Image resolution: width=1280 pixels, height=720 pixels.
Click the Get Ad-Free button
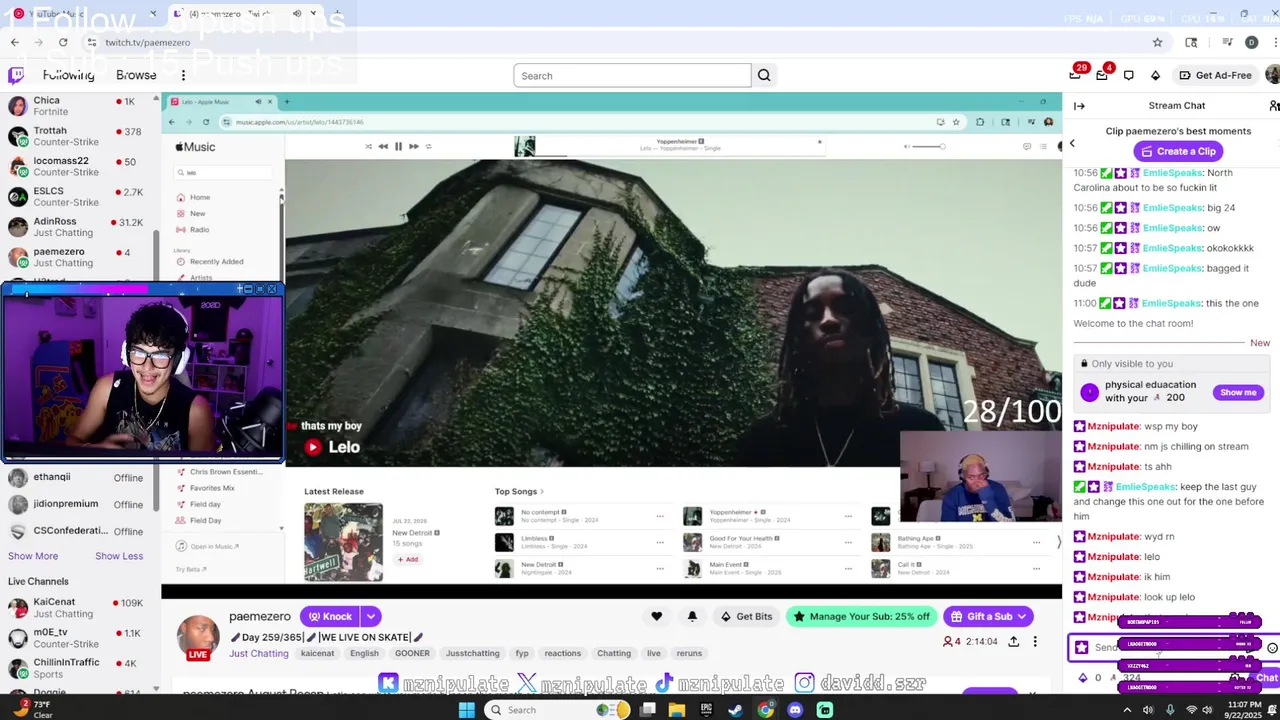[x=1215, y=75]
